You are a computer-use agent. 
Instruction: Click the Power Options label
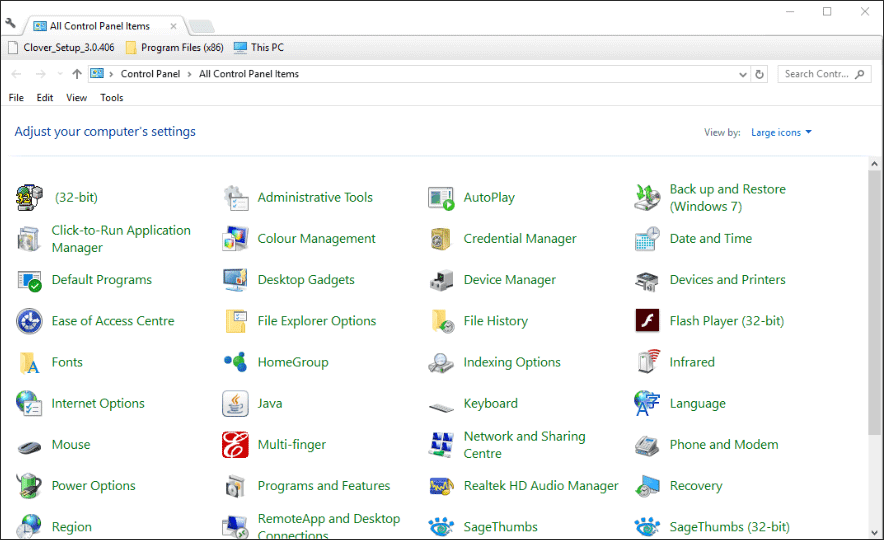(x=94, y=486)
